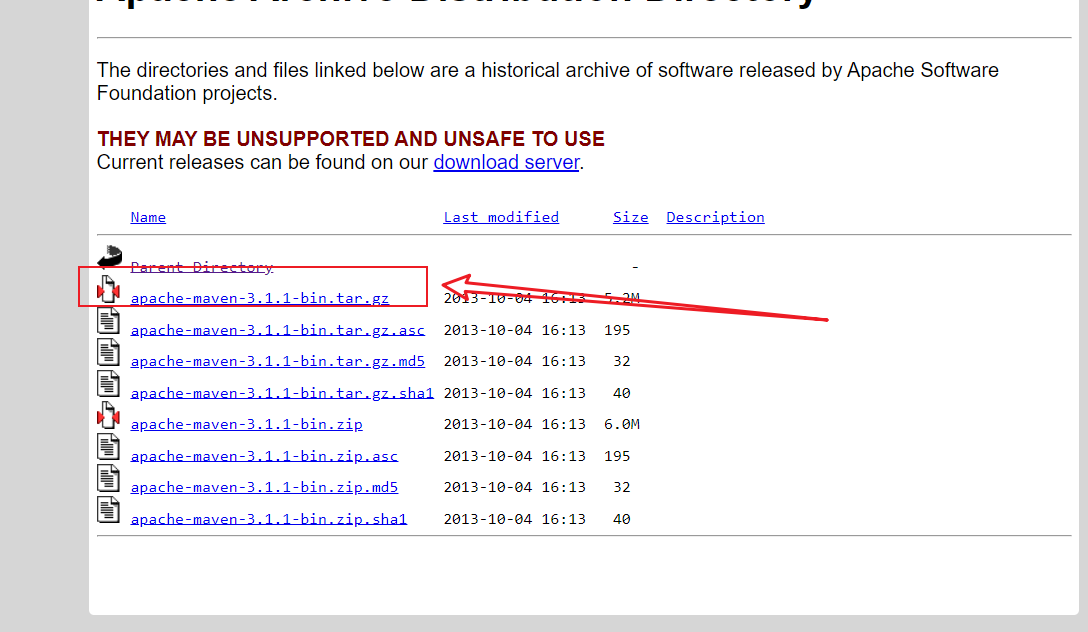Click the document icon beside apache-maven-3.1.1-bin.zip.asc
Image resolution: width=1088 pixels, height=632 pixels.
[x=108, y=447]
